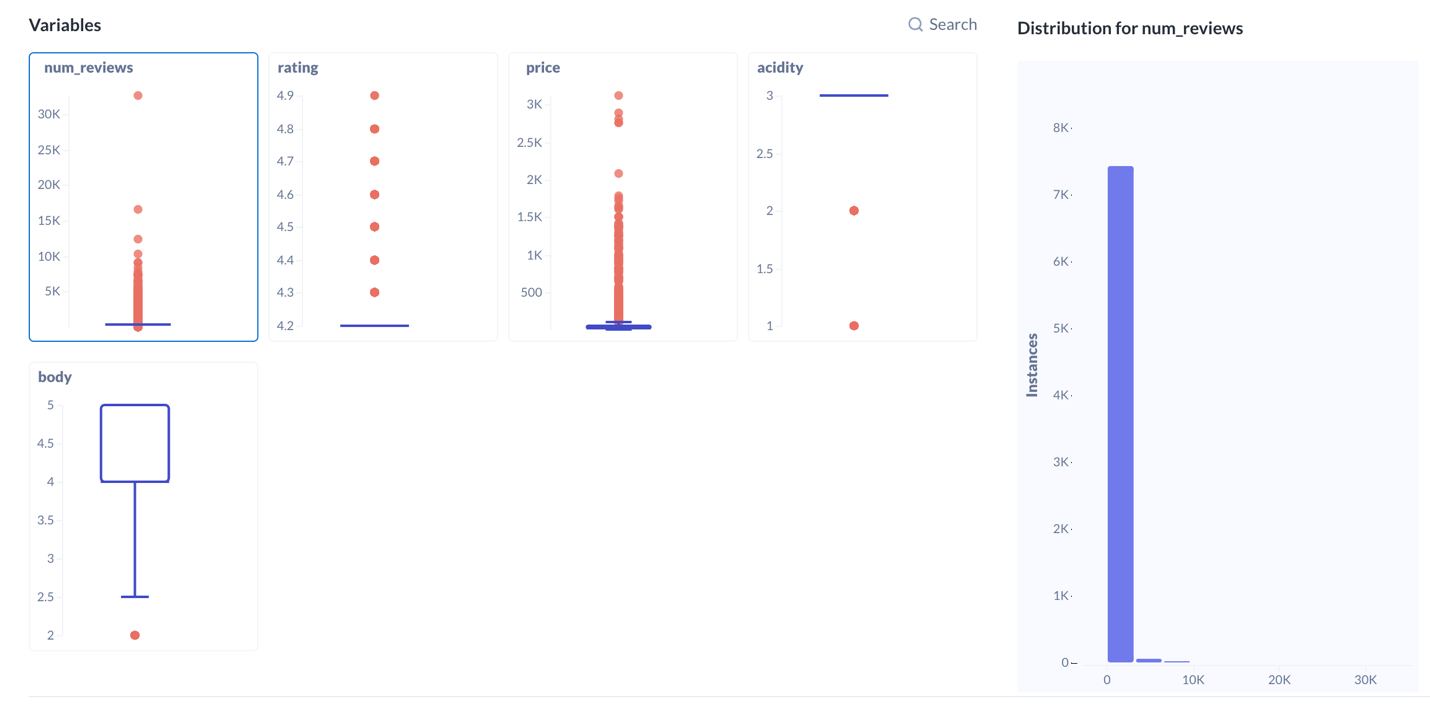Click the Distribution for num_reviews title
1430x706 pixels.
1130,28
